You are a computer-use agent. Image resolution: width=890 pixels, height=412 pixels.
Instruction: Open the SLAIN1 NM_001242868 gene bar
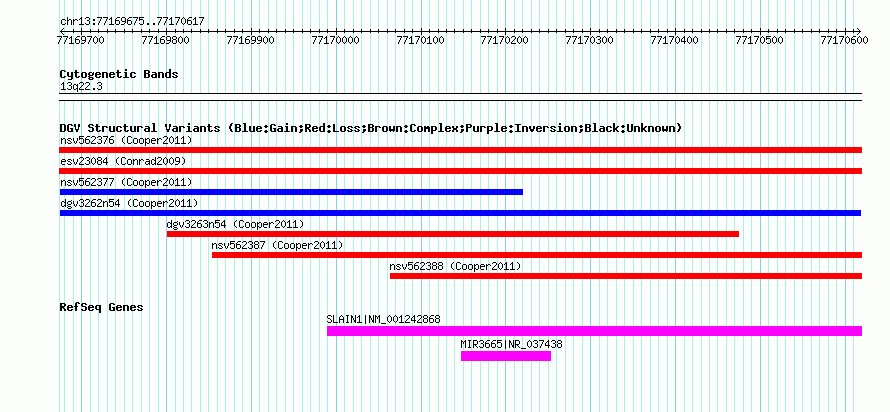click(x=594, y=331)
